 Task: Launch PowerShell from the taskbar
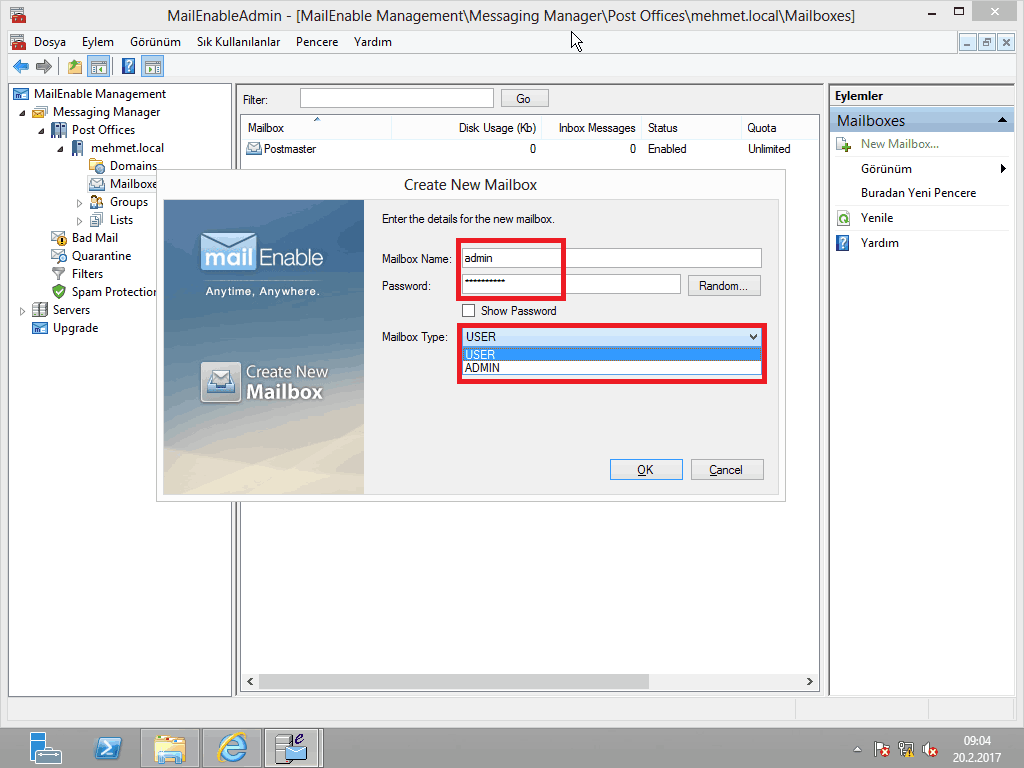coord(108,747)
